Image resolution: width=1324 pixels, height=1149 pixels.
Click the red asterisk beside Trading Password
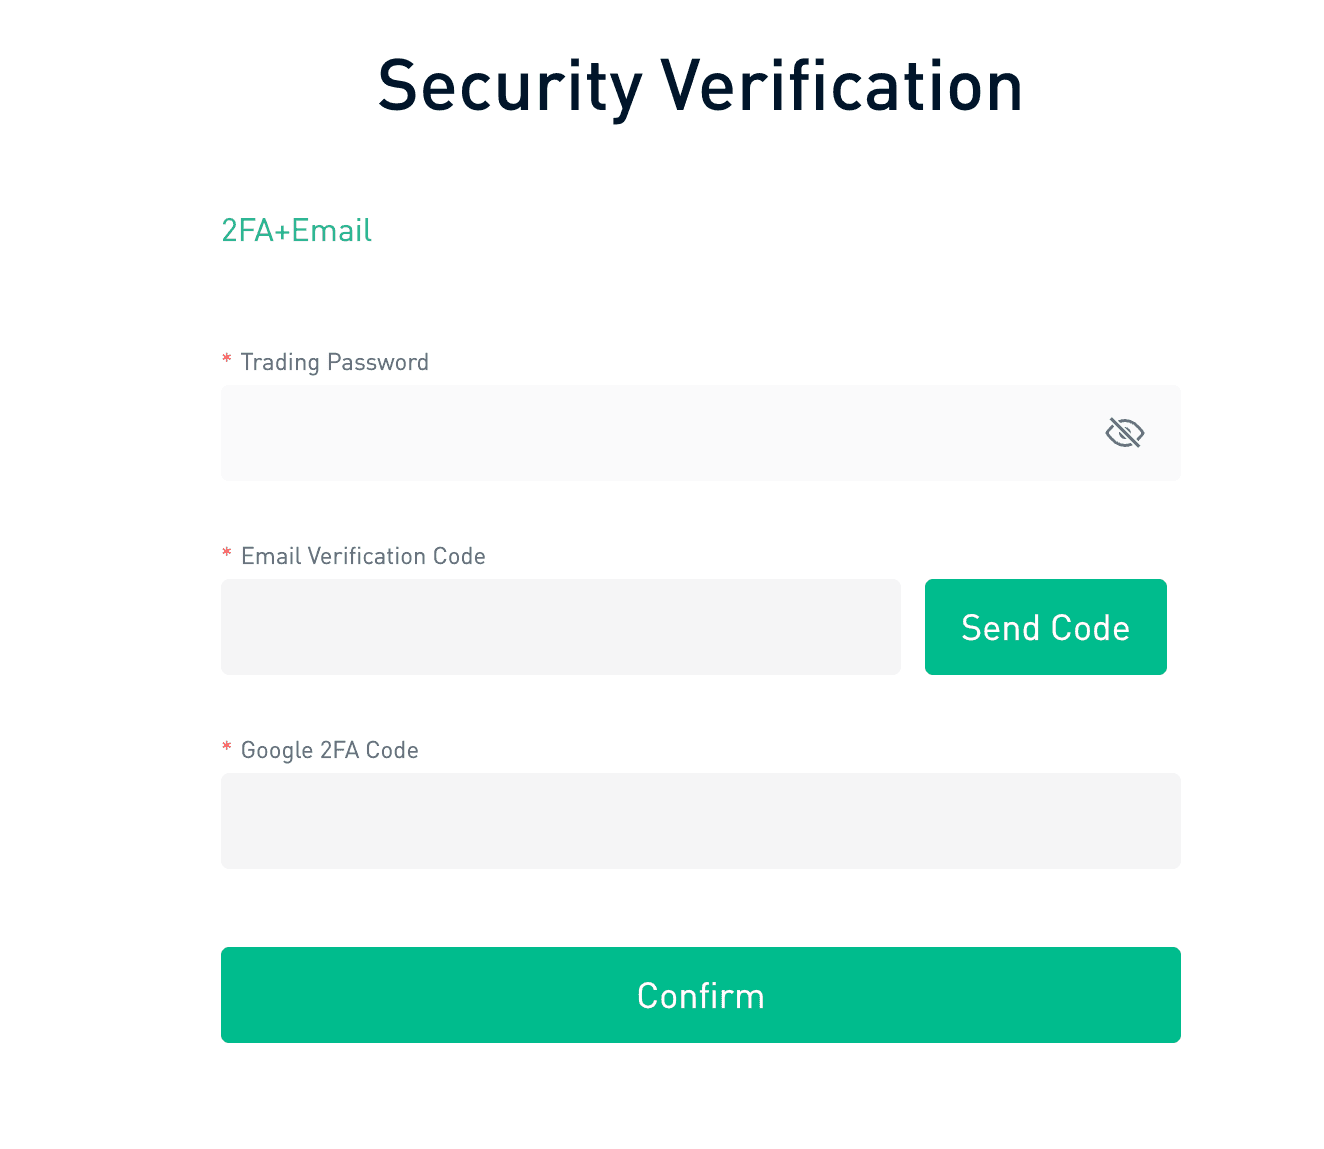click(x=227, y=359)
